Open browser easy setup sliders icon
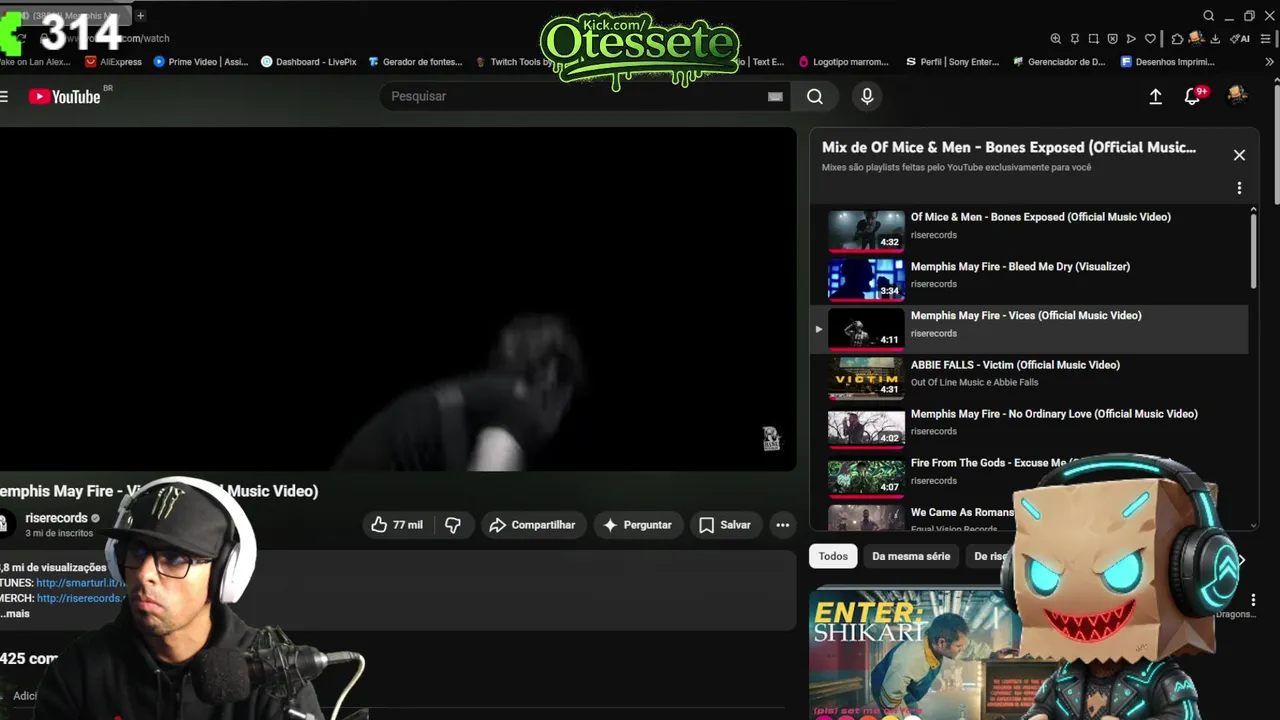This screenshot has height=720, width=1280. point(1267,39)
